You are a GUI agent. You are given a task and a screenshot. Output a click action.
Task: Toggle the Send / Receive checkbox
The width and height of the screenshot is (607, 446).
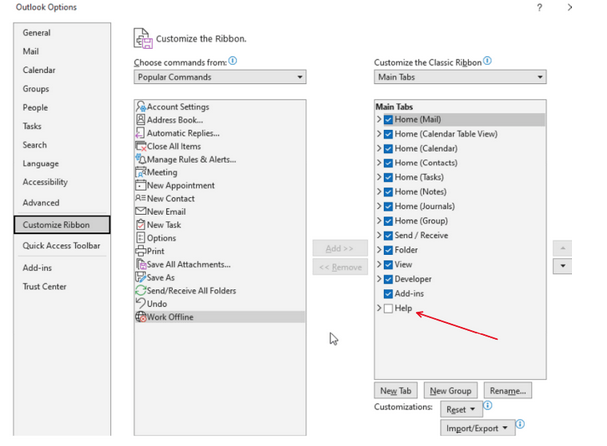pyautogui.click(x=388, y=236)
